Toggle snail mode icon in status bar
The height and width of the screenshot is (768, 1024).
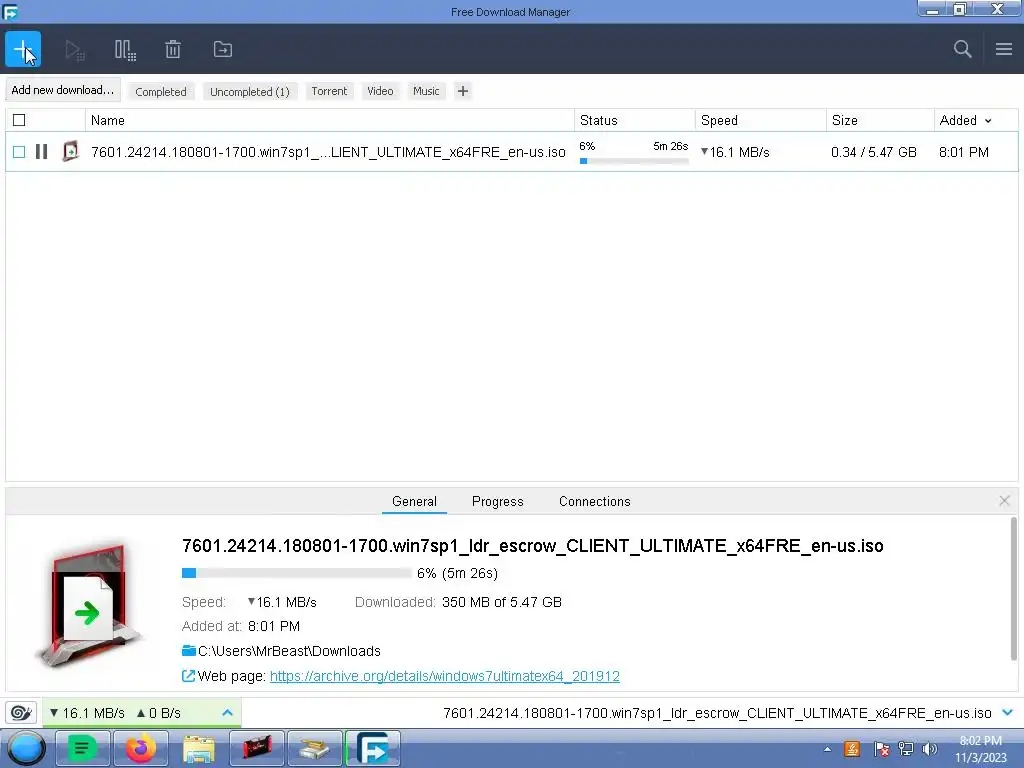click(x=21, y=712)
